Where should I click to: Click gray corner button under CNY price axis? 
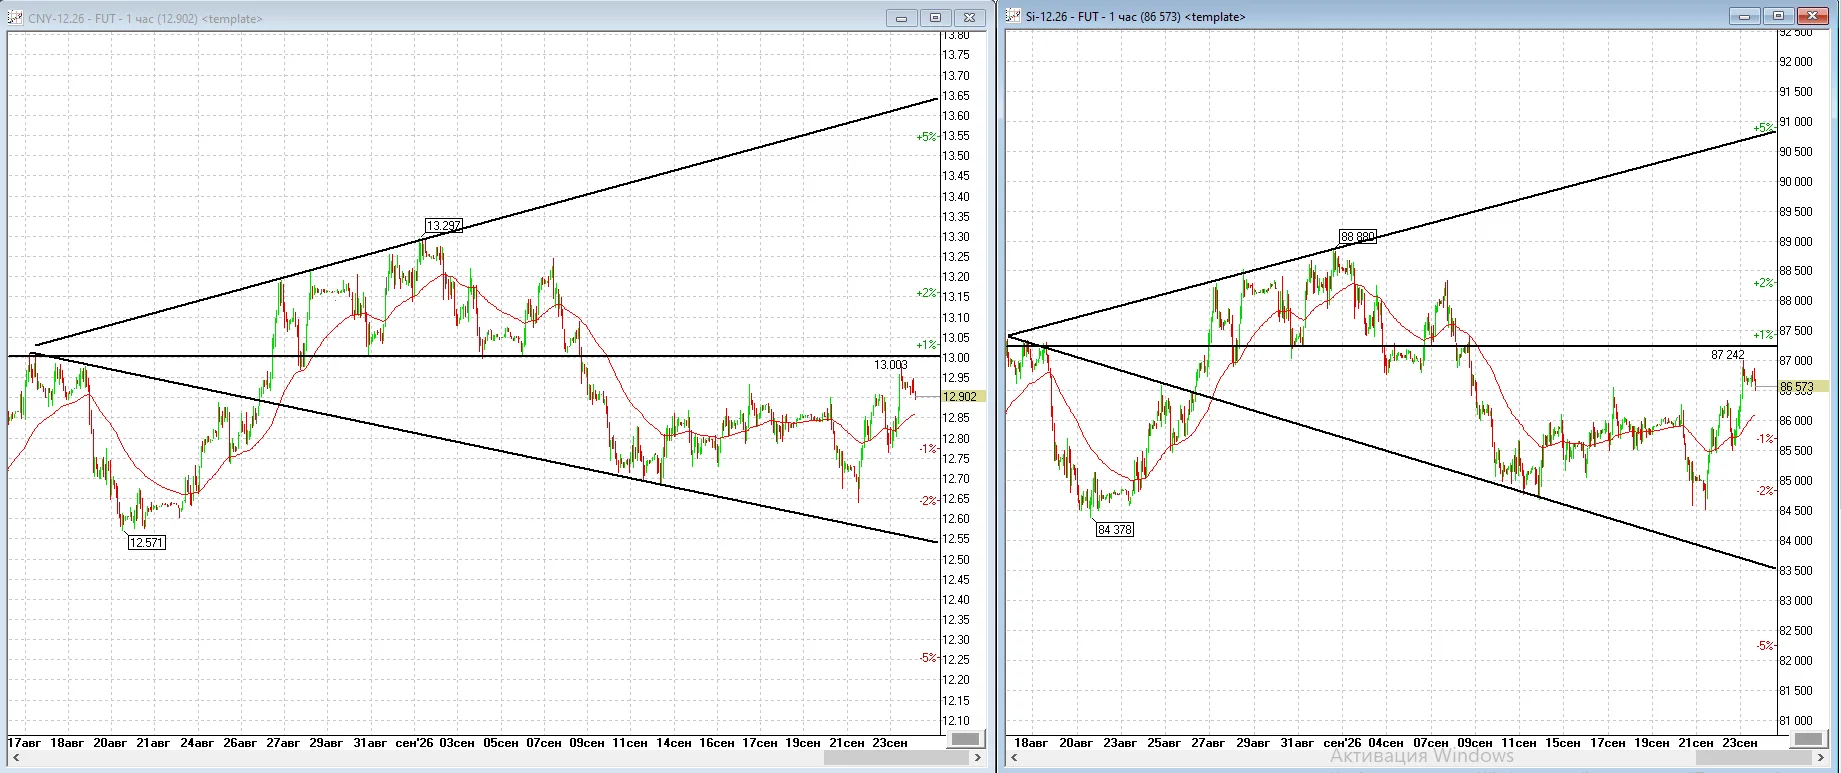pyautogui.click(x=965, y=739)
